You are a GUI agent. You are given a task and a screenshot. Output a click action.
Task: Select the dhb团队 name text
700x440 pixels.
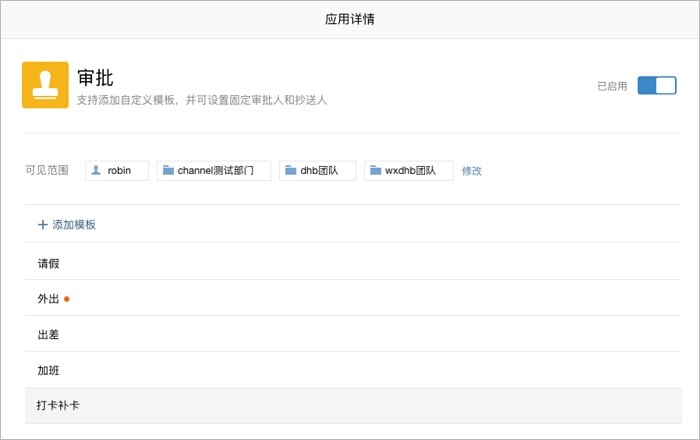(x=319, y=170)
